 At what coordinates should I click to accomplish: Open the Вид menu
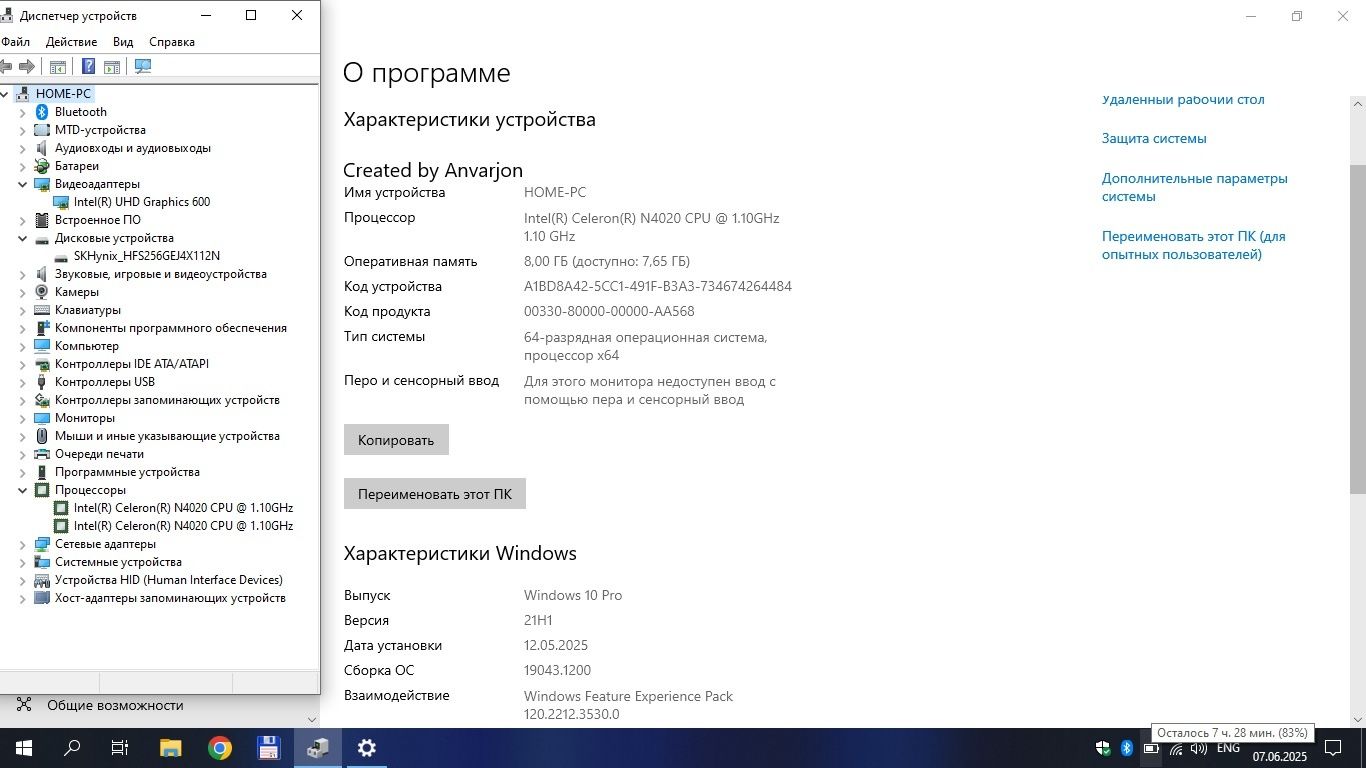(x=123, y=42)
